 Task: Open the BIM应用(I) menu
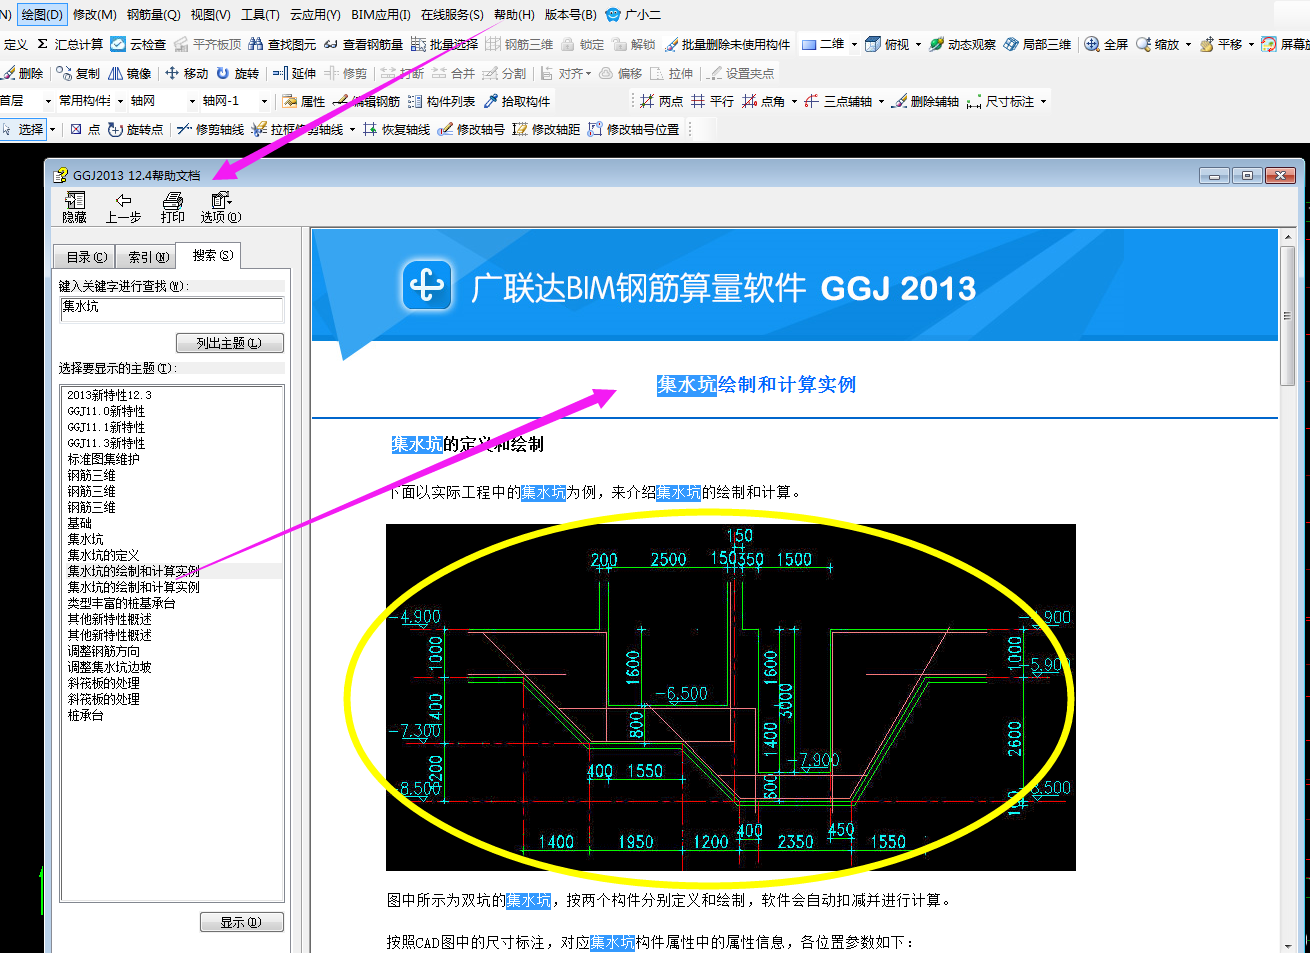click(381, 15)
